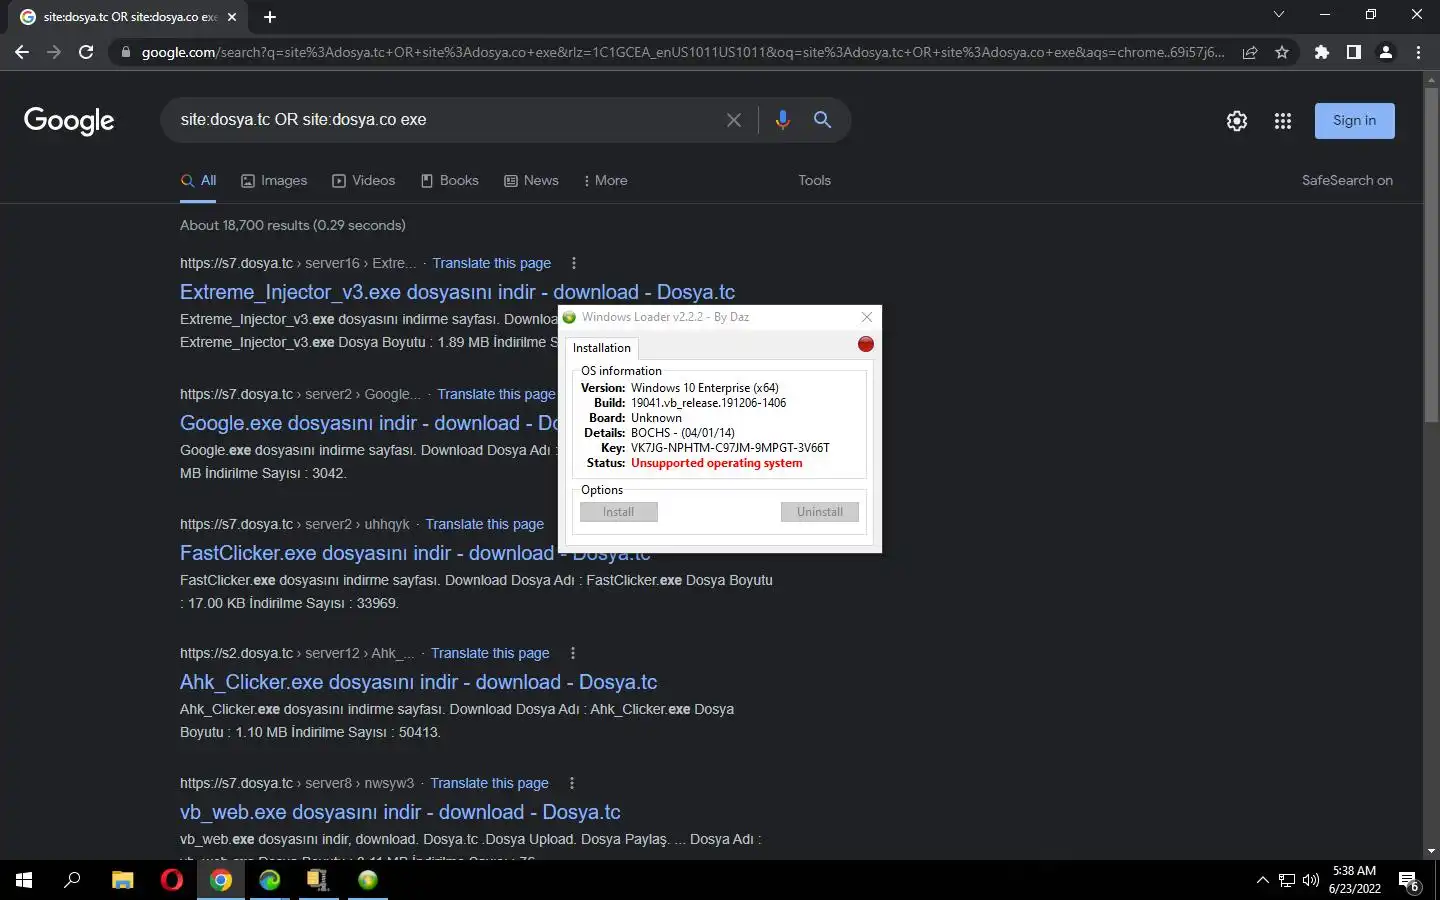1440x900 pixels.
Task: Start voice search with microphone
Action: click(782, 120)
